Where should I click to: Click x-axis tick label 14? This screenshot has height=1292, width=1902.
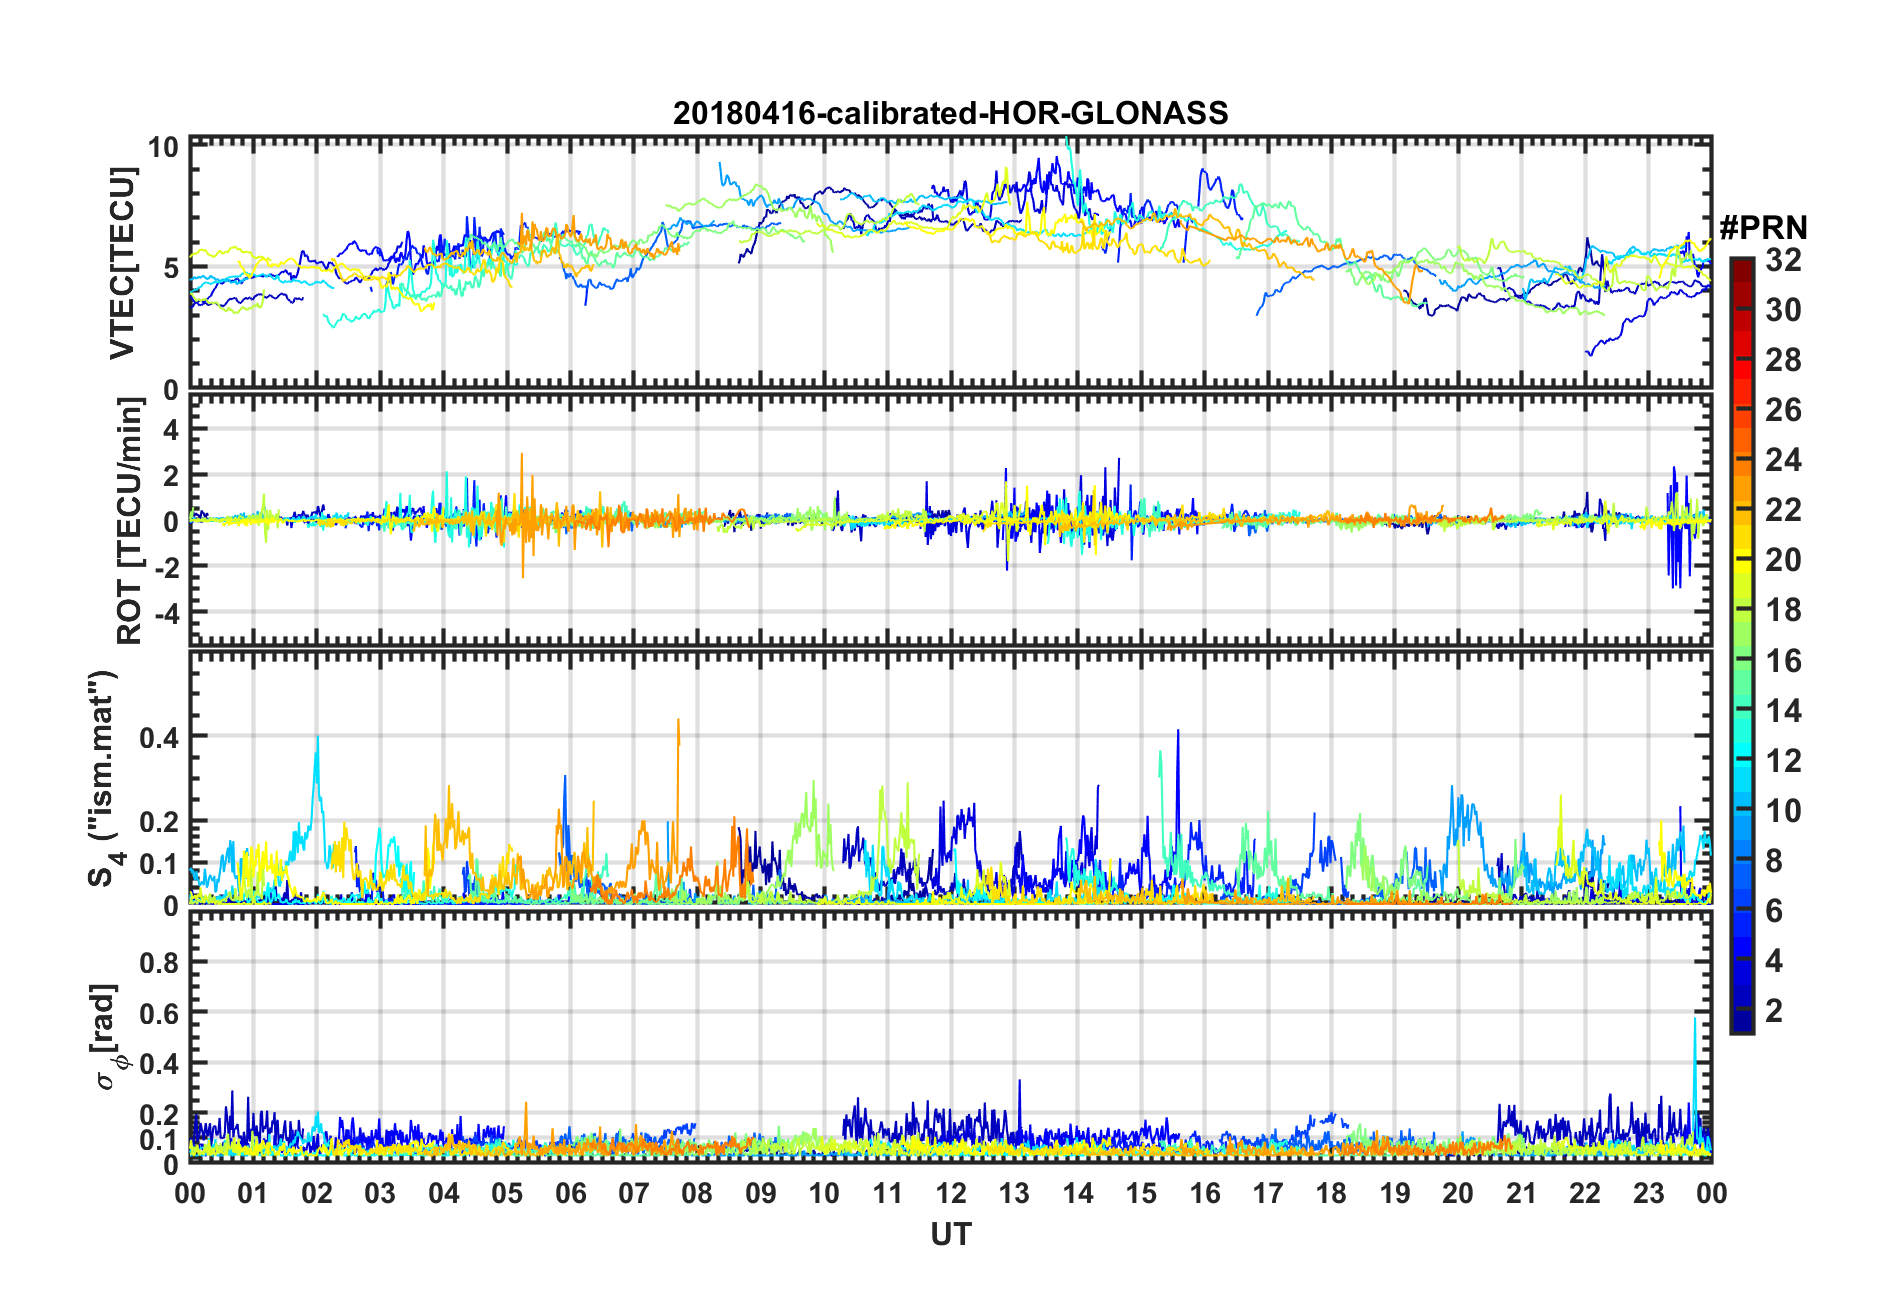[x=1078, y=1193]
